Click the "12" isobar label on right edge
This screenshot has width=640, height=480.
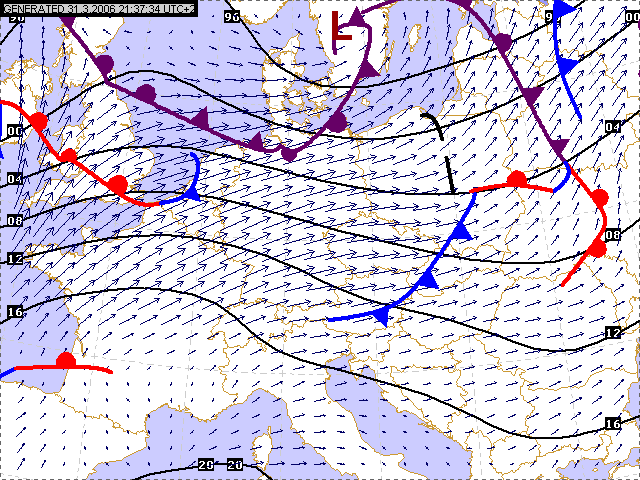[613, 332]
